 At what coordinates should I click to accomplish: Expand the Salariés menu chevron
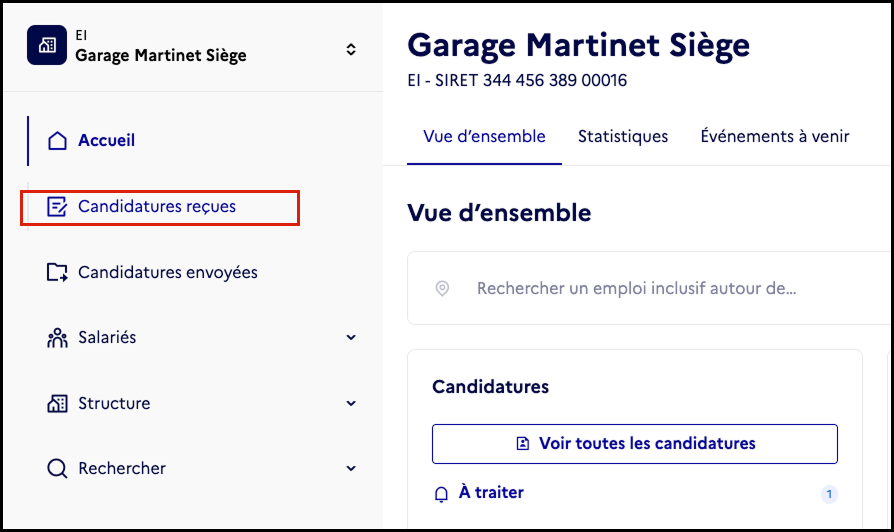[x=351, y=338]
